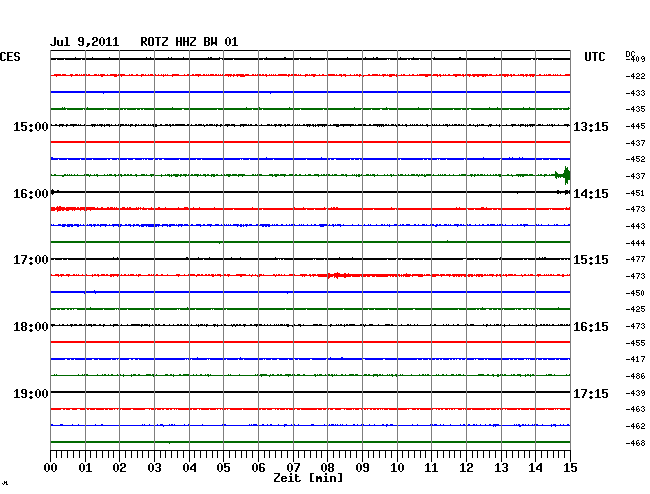Select the UTC time label "14:15"
The height and width of the screenshot is (494, 650).
pos(591,194)
